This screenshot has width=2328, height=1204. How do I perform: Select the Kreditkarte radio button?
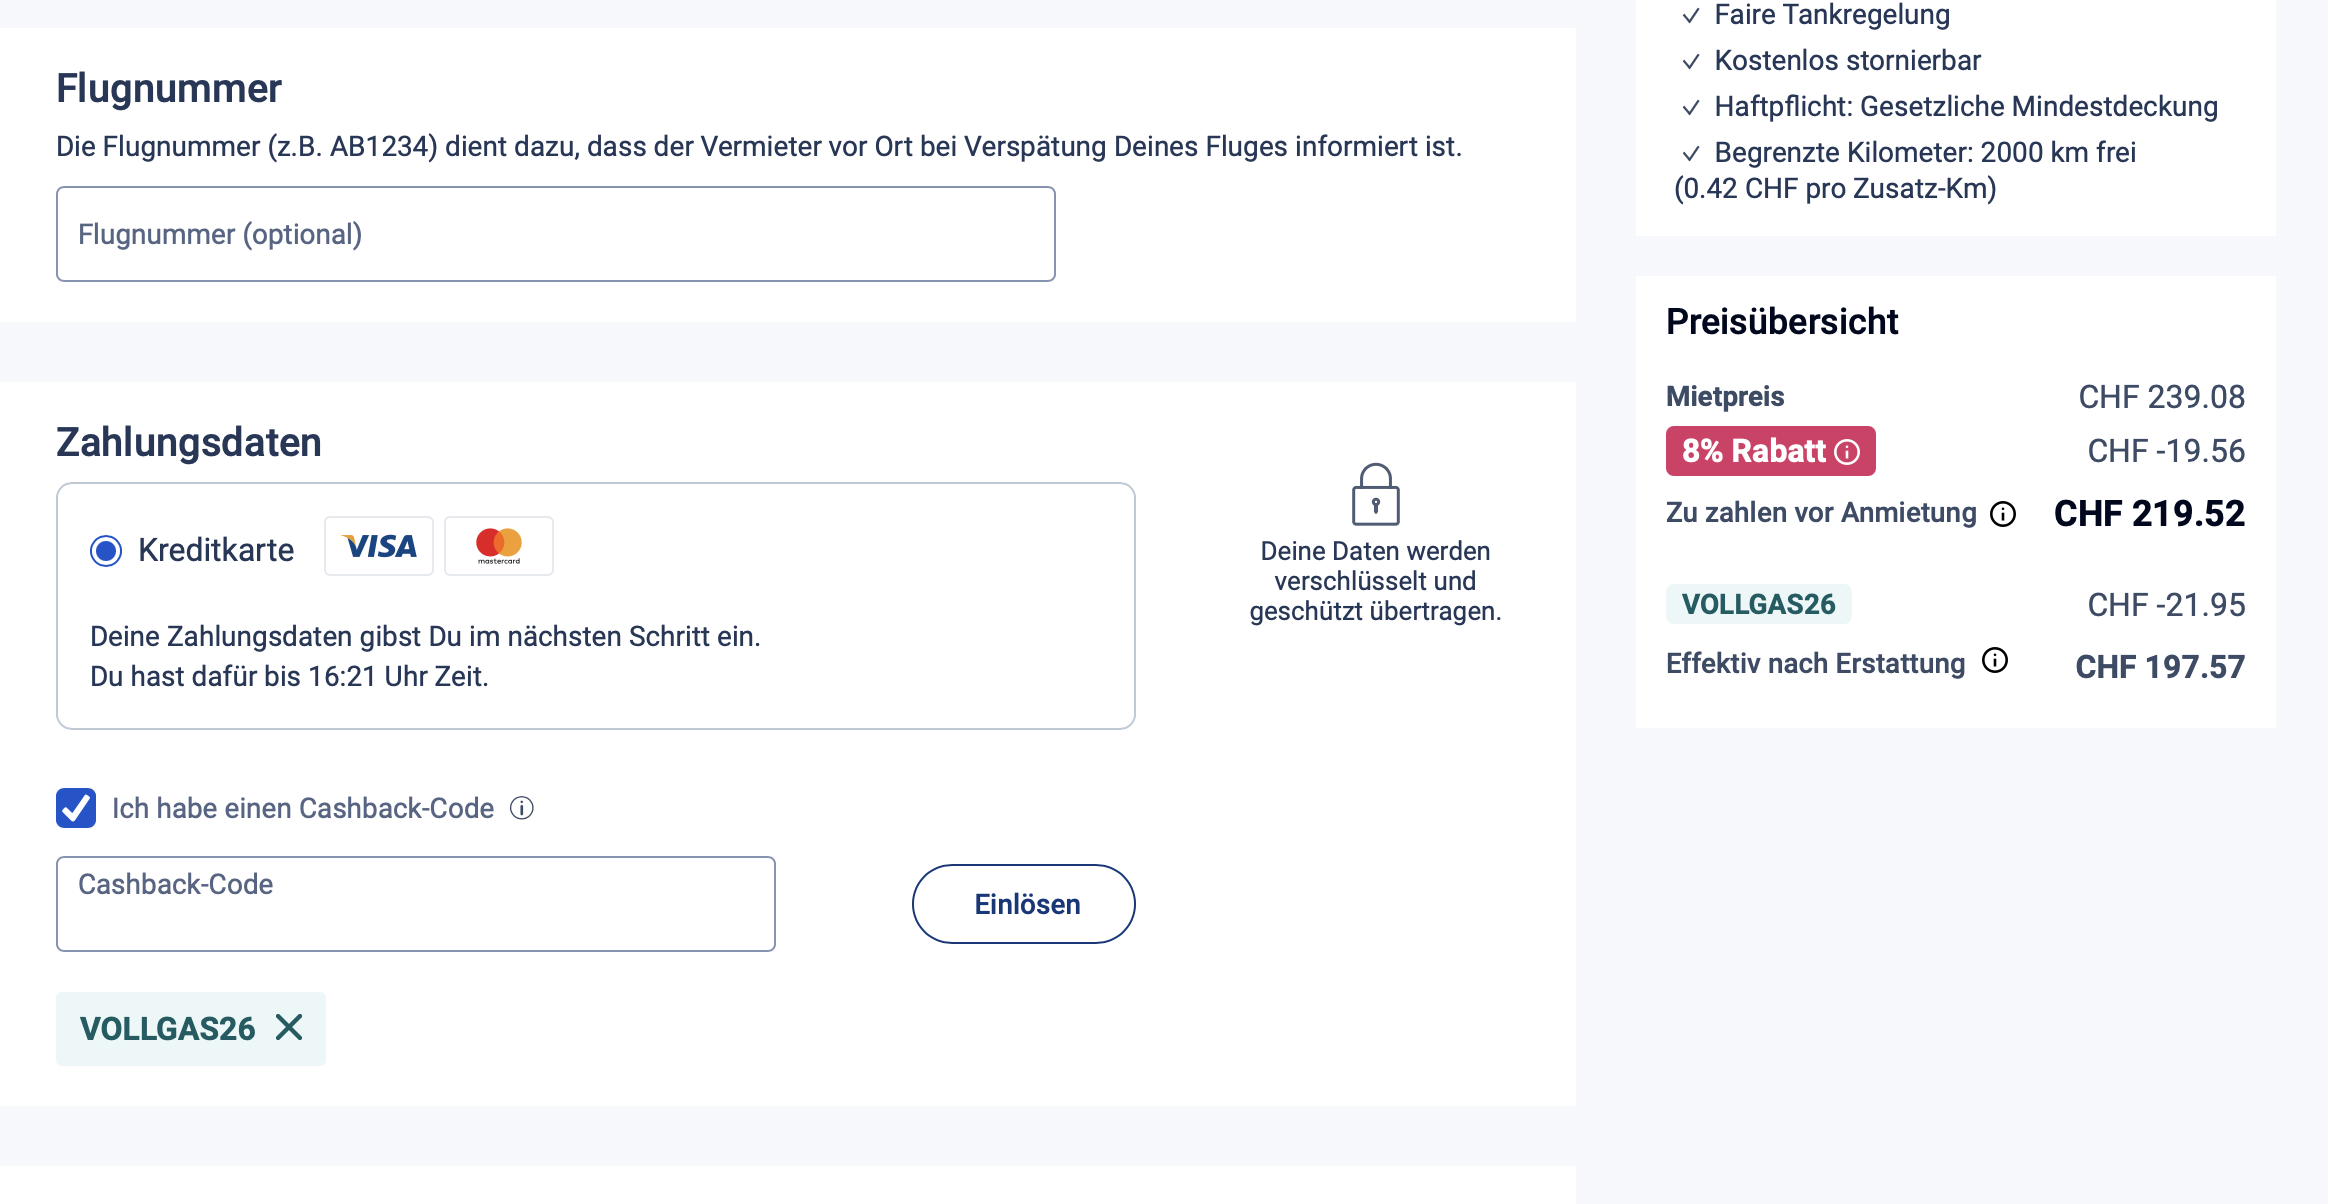pos(106,551)
